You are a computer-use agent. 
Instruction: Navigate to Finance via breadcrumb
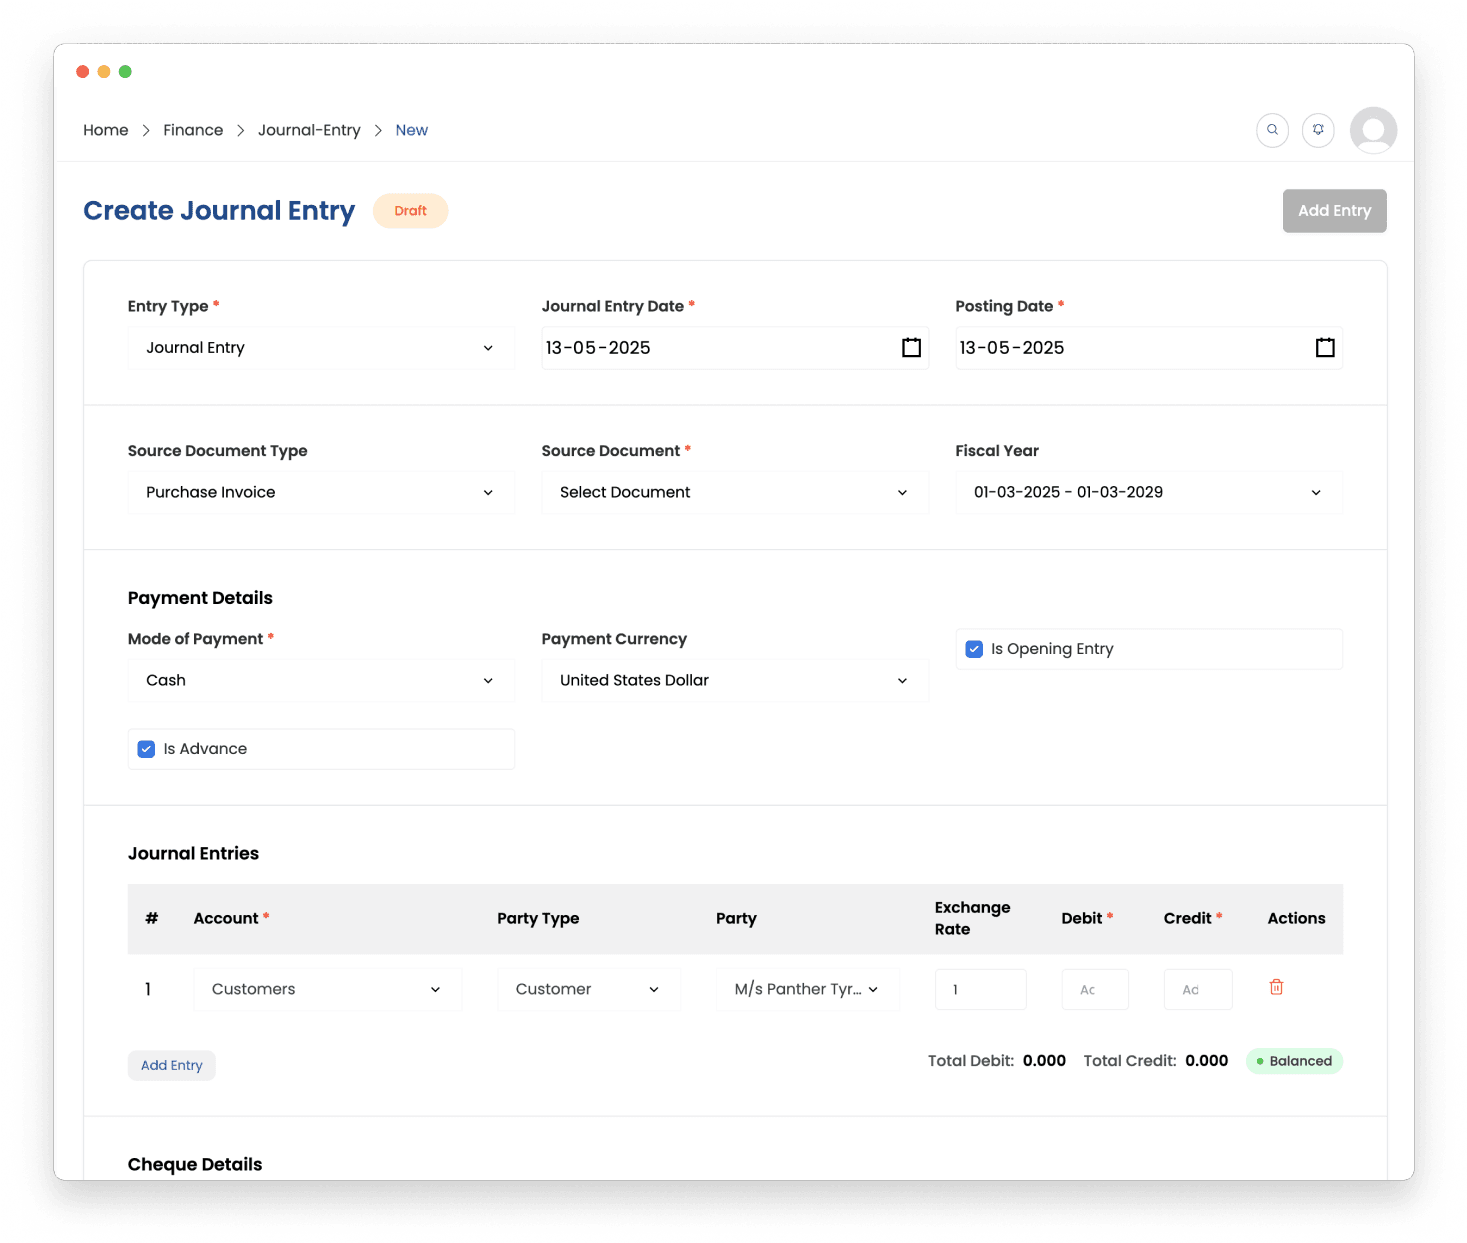(x=193, y=130)
